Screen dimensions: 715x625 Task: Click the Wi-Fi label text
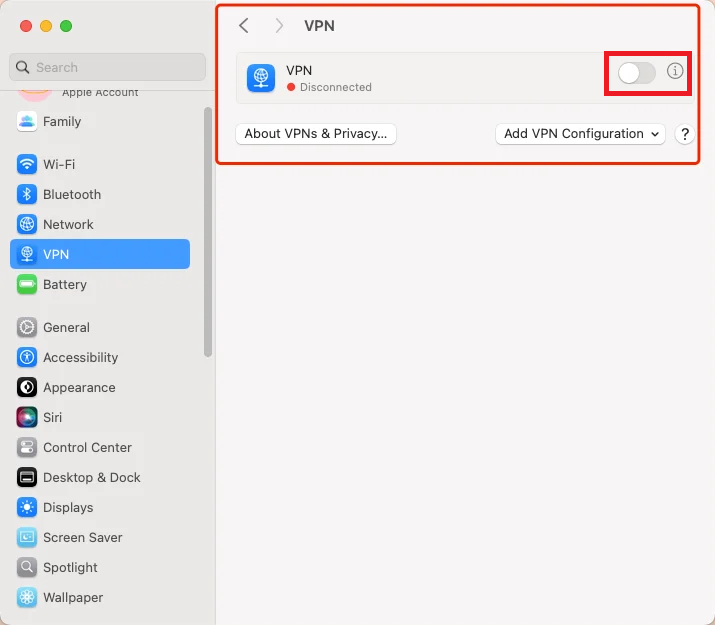pos(59,164)
